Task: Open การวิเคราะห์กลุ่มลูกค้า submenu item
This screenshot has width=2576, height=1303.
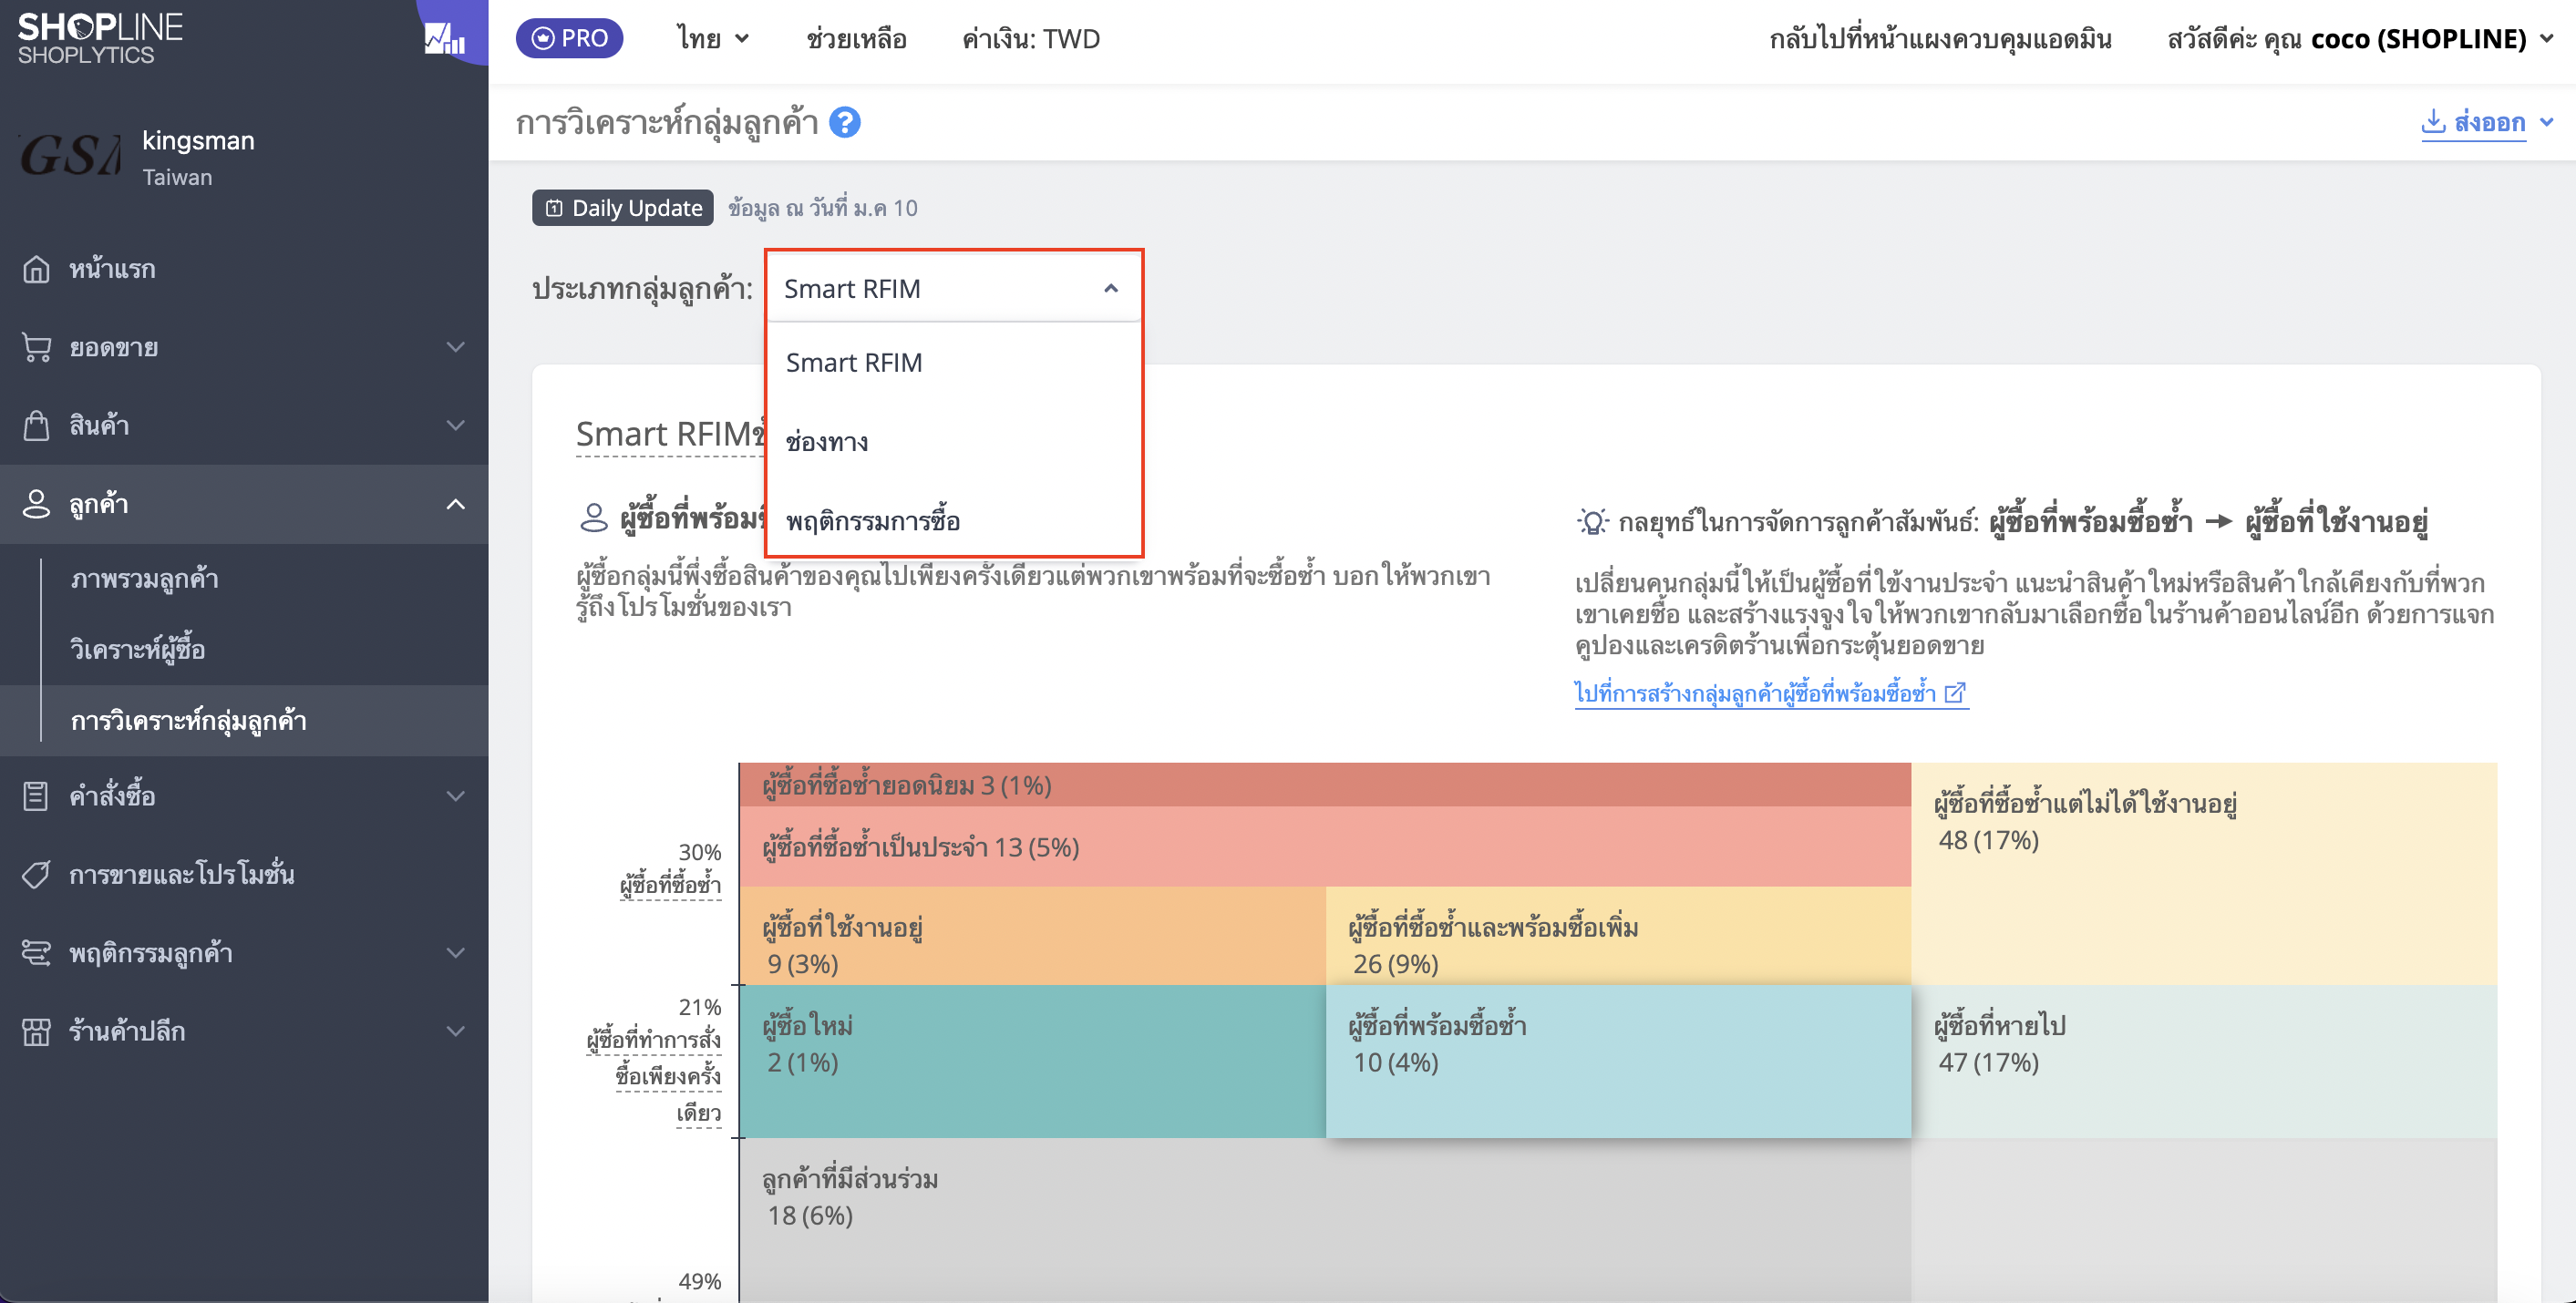Action: (x=188, y=721)
